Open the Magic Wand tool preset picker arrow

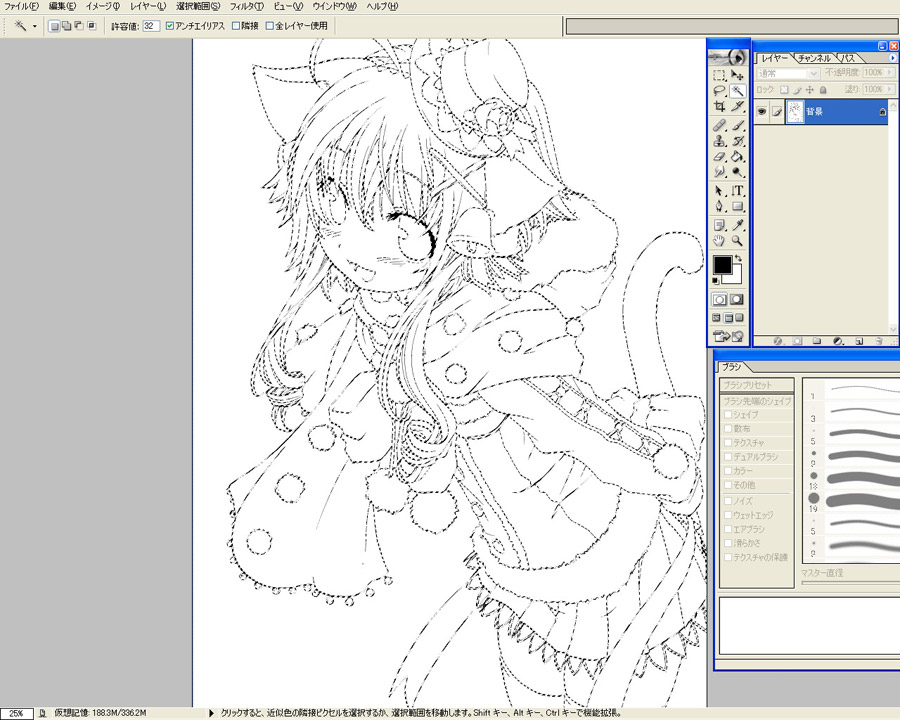pyautogui.click(x=34, y=26)
